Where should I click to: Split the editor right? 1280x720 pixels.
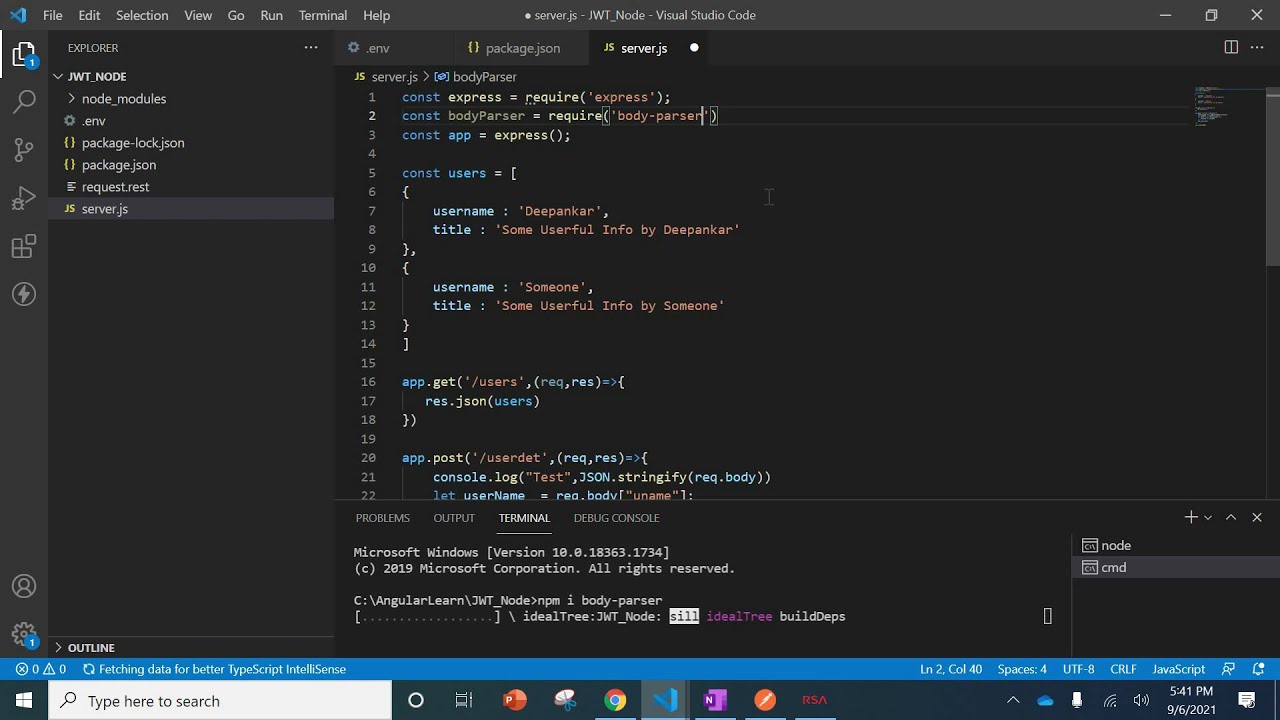(x=1231, y=47)
